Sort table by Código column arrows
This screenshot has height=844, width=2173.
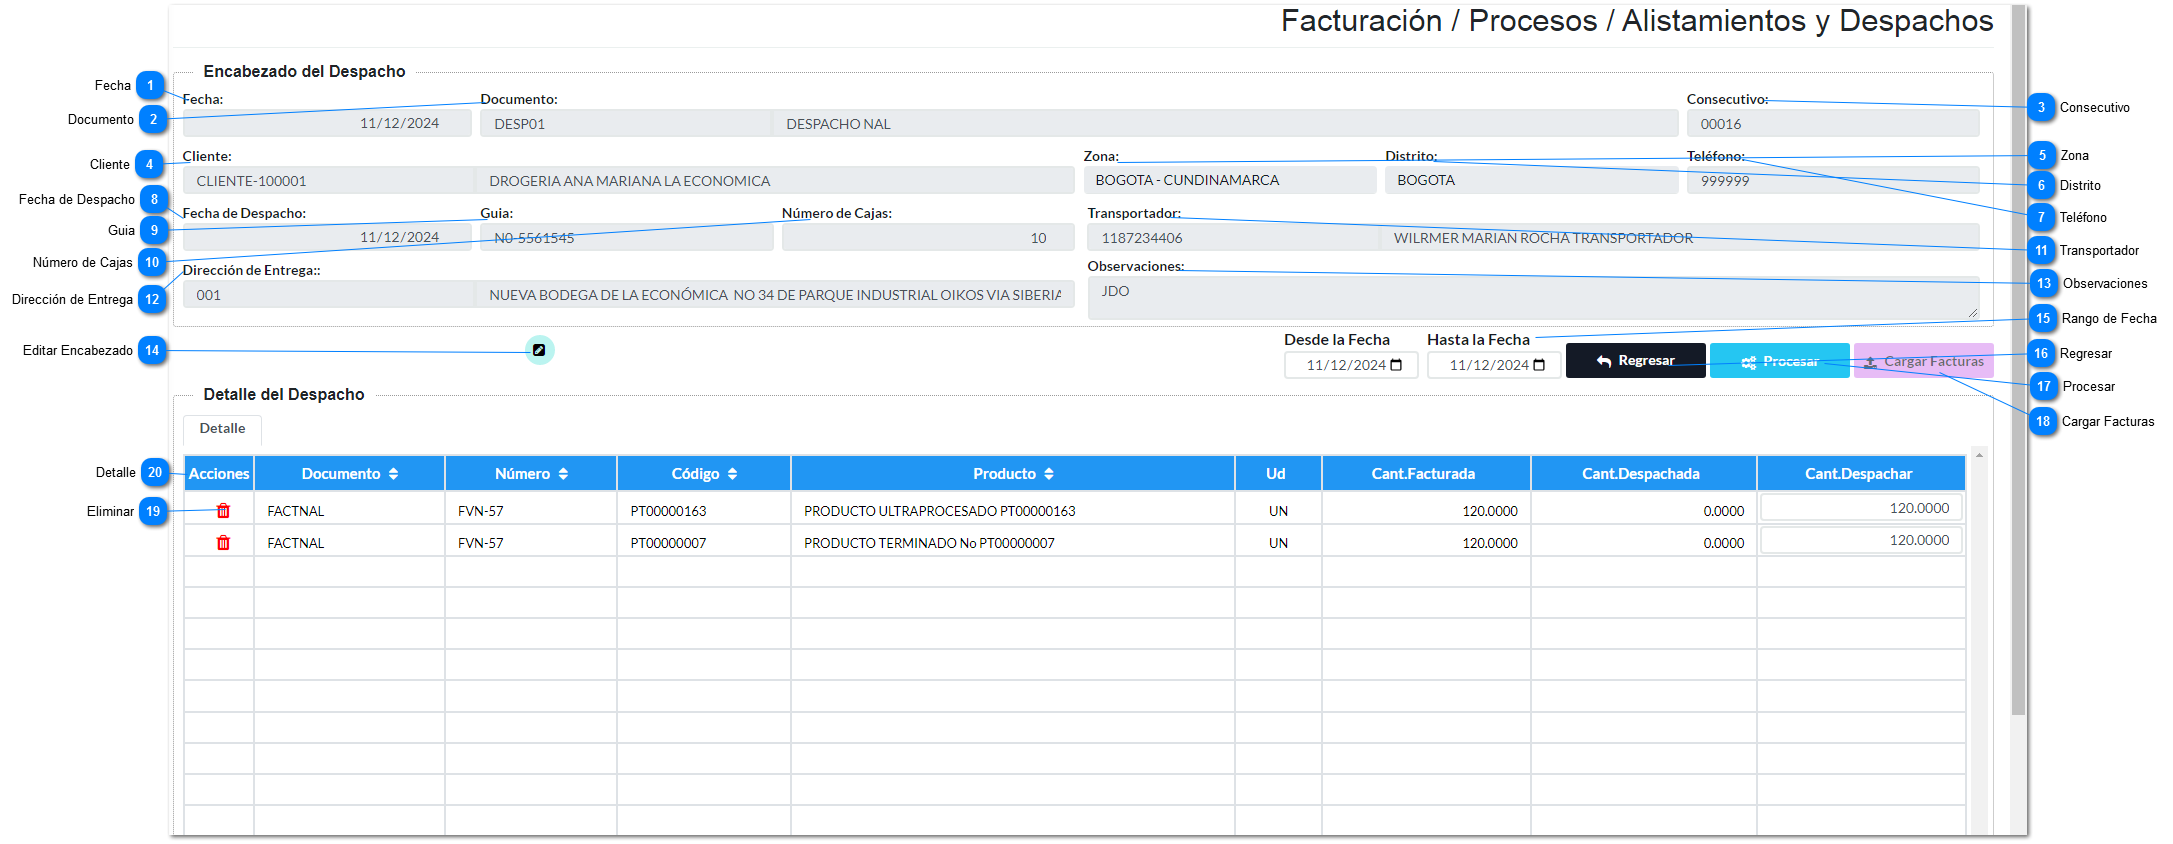732,474
